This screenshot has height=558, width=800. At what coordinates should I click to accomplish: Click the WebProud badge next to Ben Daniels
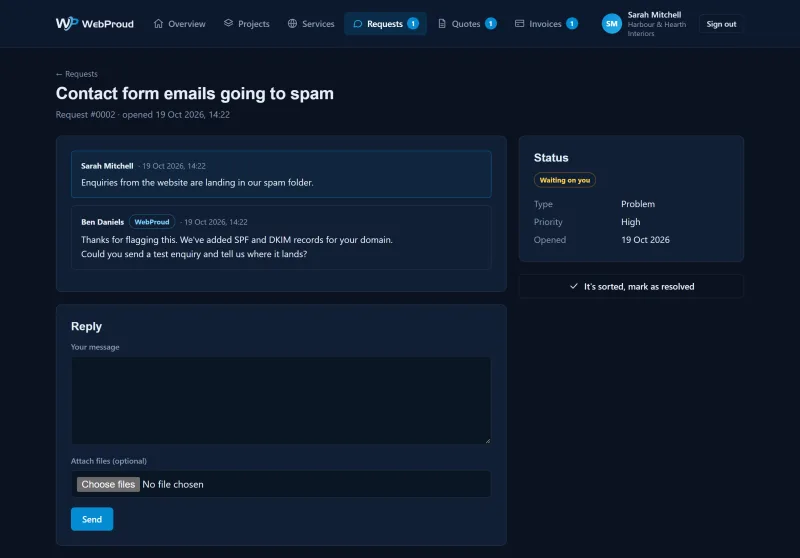pos(152,222)
